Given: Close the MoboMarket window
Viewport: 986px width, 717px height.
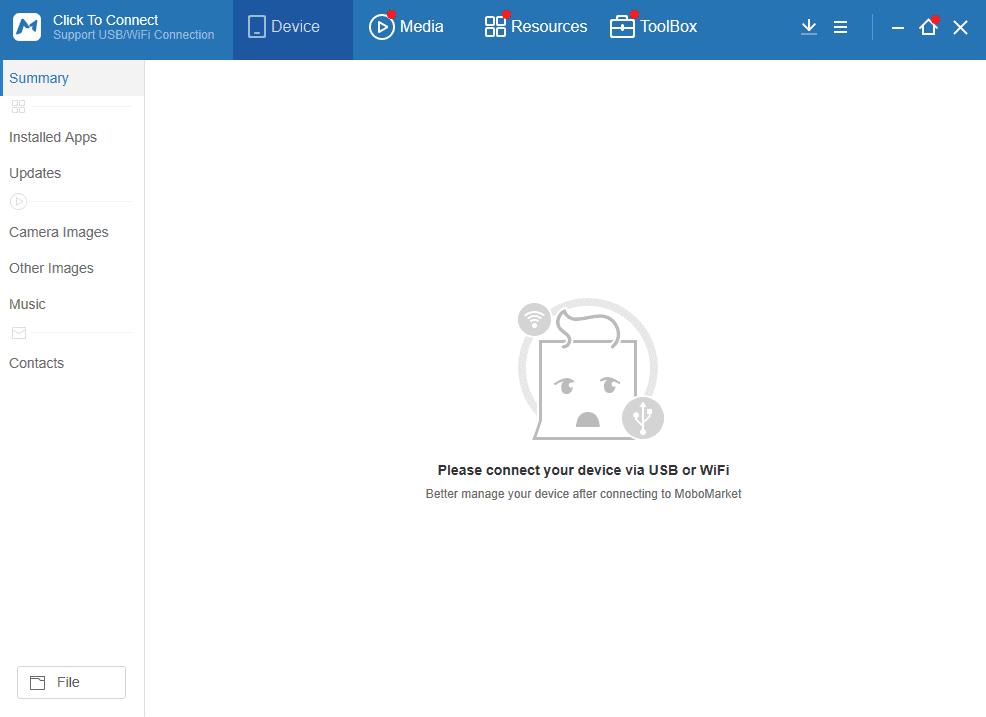Looking at the screenshot, I should 960,28.
